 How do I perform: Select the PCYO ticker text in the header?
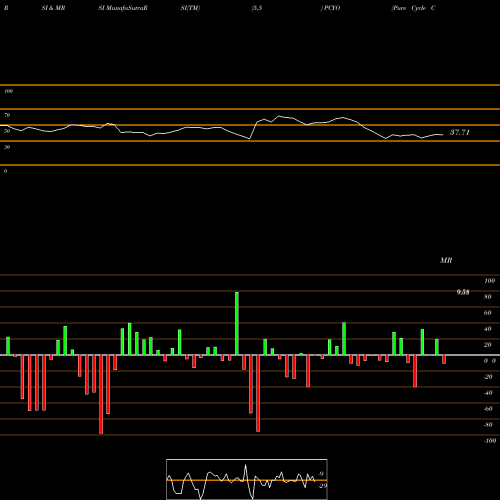(332, 8)
